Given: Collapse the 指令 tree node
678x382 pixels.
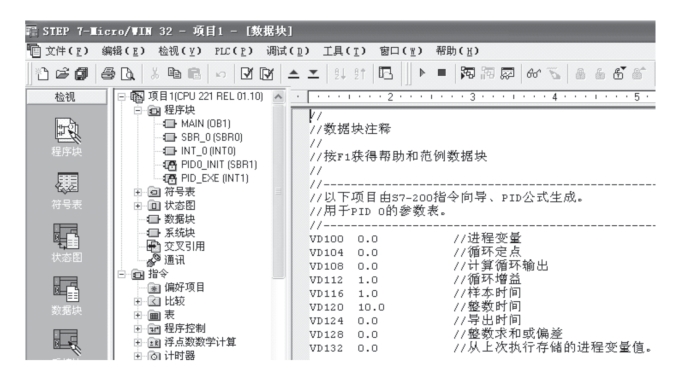Looking at the screenshot, I should pyautogui.click(x=122, y=274).
